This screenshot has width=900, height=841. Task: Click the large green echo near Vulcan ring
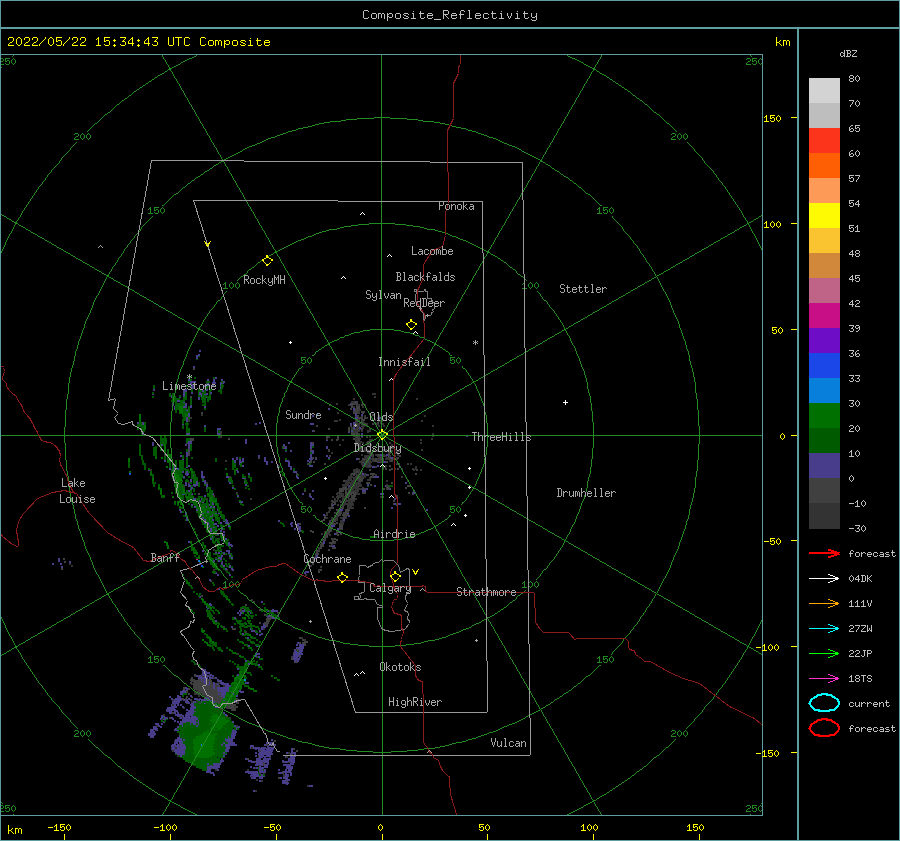click(x=205, y=737)
